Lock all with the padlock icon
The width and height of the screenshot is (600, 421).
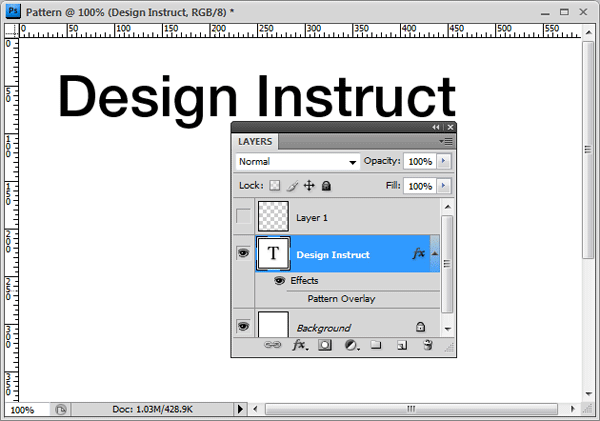tap(326, 186)
